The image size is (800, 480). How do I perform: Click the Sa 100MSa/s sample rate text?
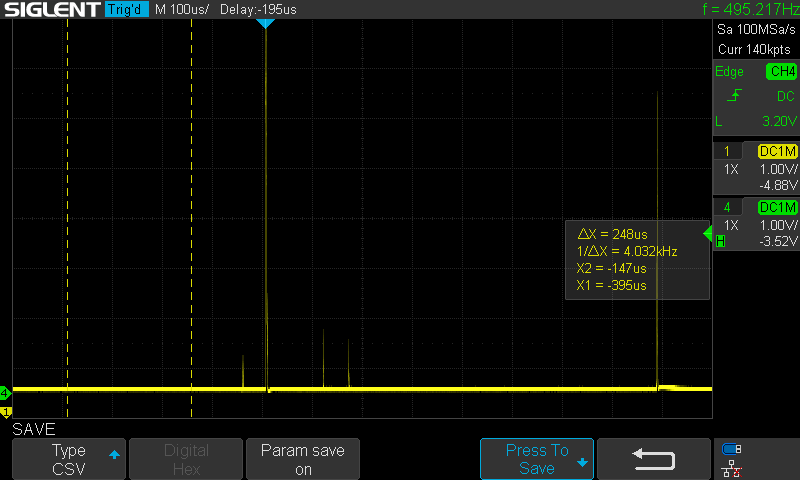756,29
